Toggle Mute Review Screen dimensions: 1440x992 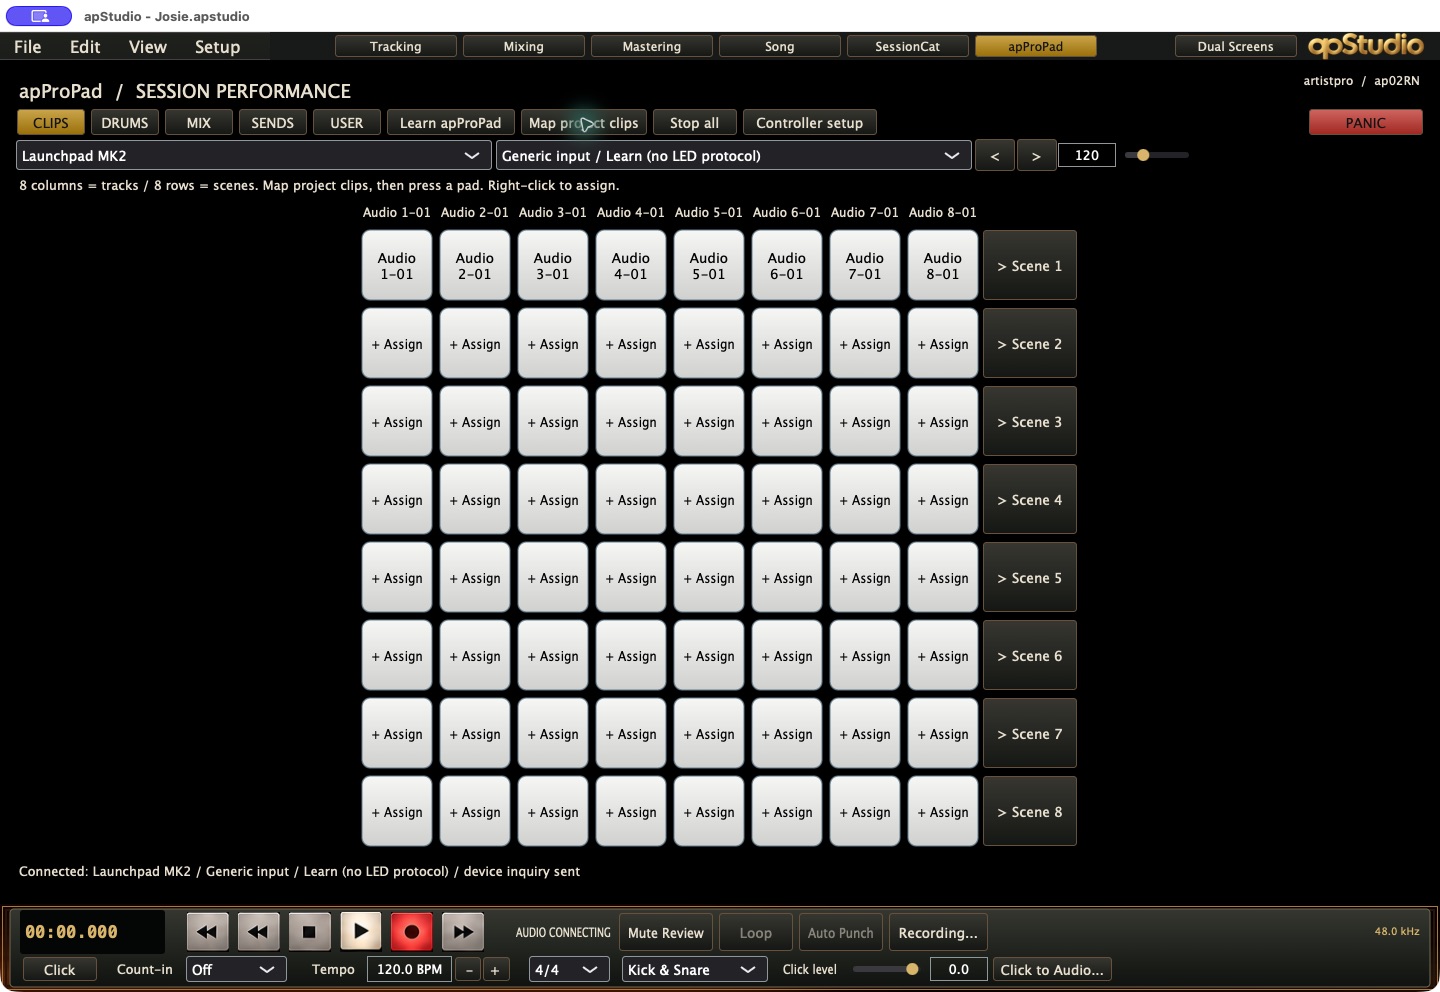point(666,933)
